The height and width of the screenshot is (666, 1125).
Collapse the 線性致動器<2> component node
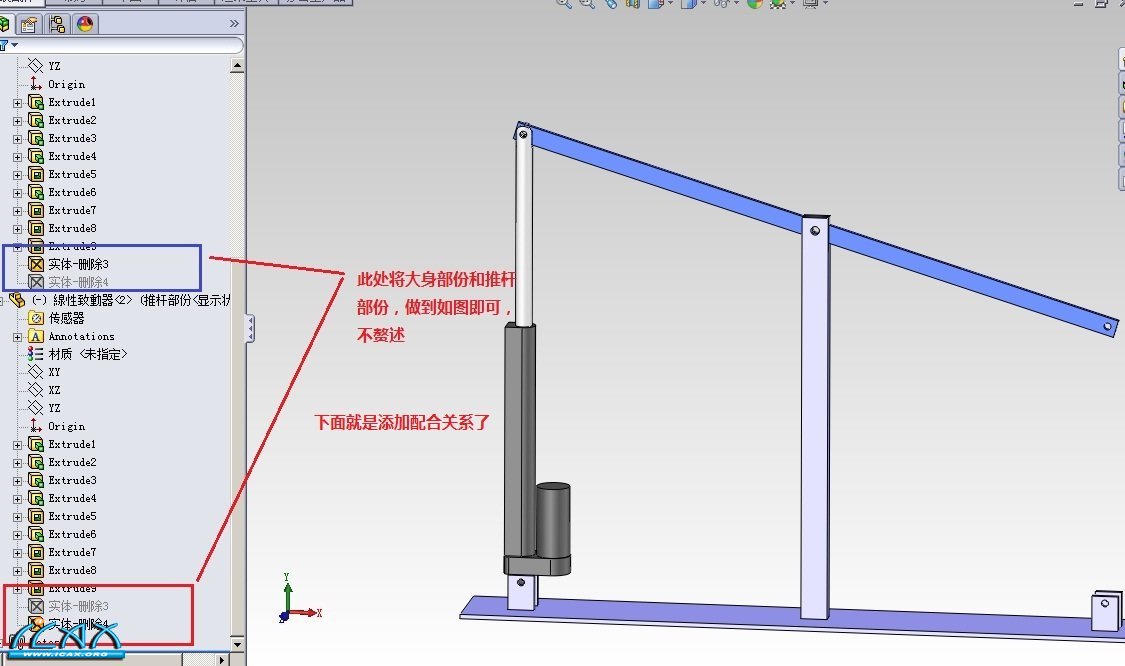pyautogui.click(x=2, y=301)
